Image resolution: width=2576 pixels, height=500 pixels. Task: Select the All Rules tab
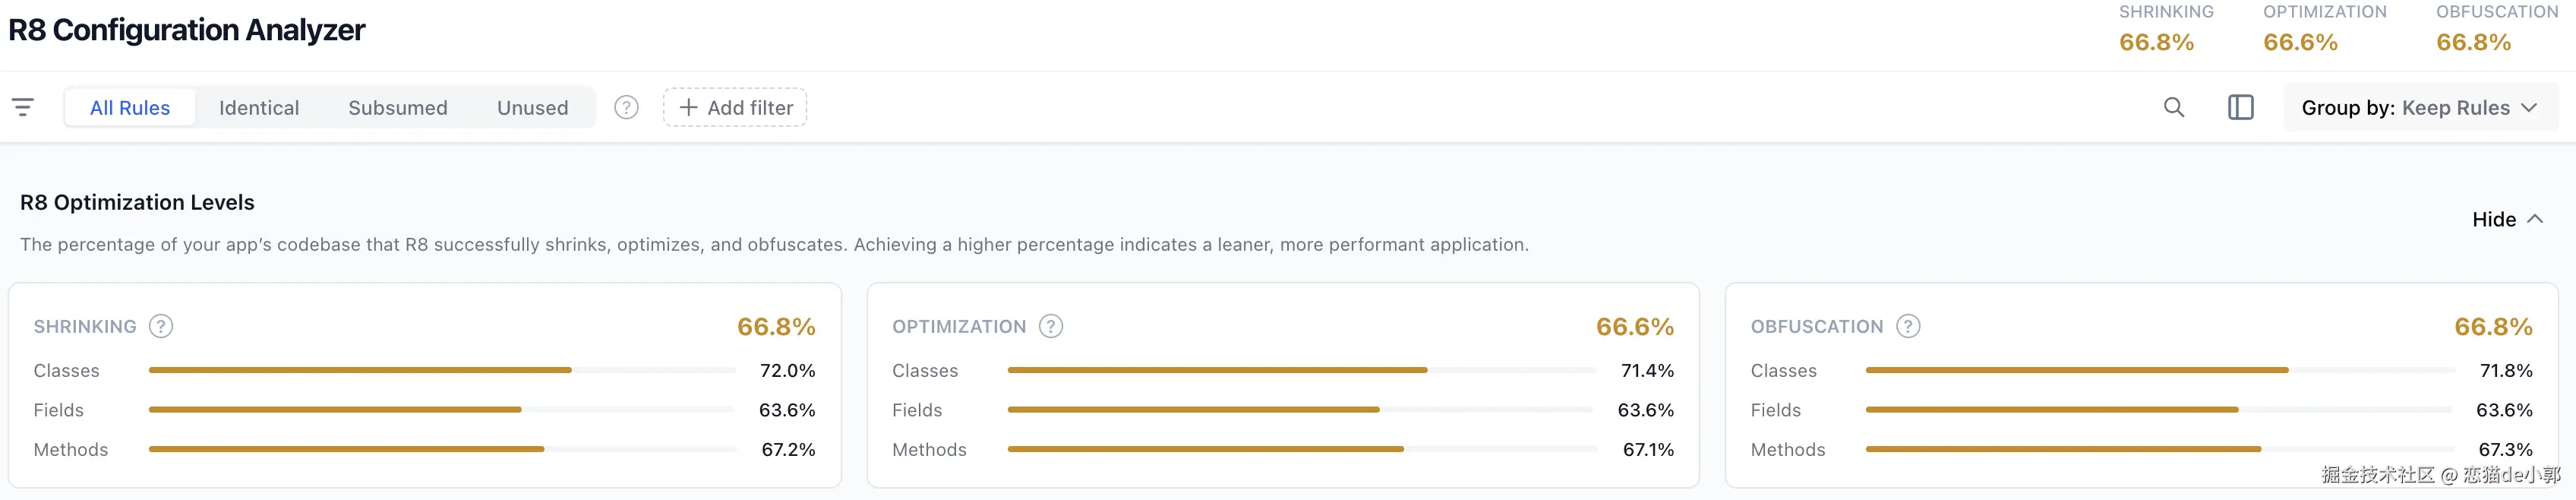click(130, 107)
